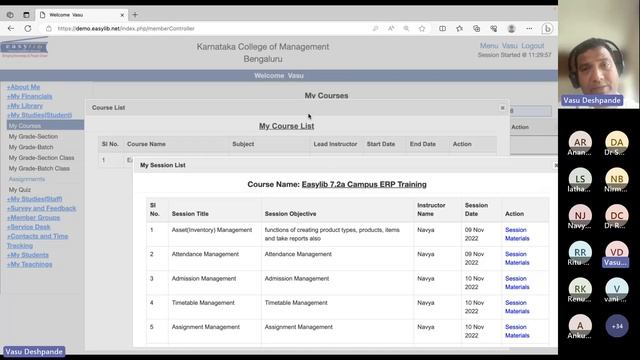Select LS participant avatar
Screen dimensions: 640x360
(x=580, y=179)
